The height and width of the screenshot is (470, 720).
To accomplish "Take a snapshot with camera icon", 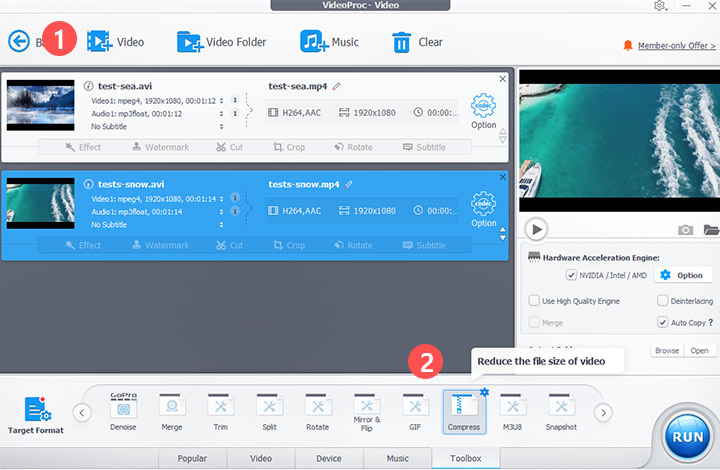I will [686, 229].
